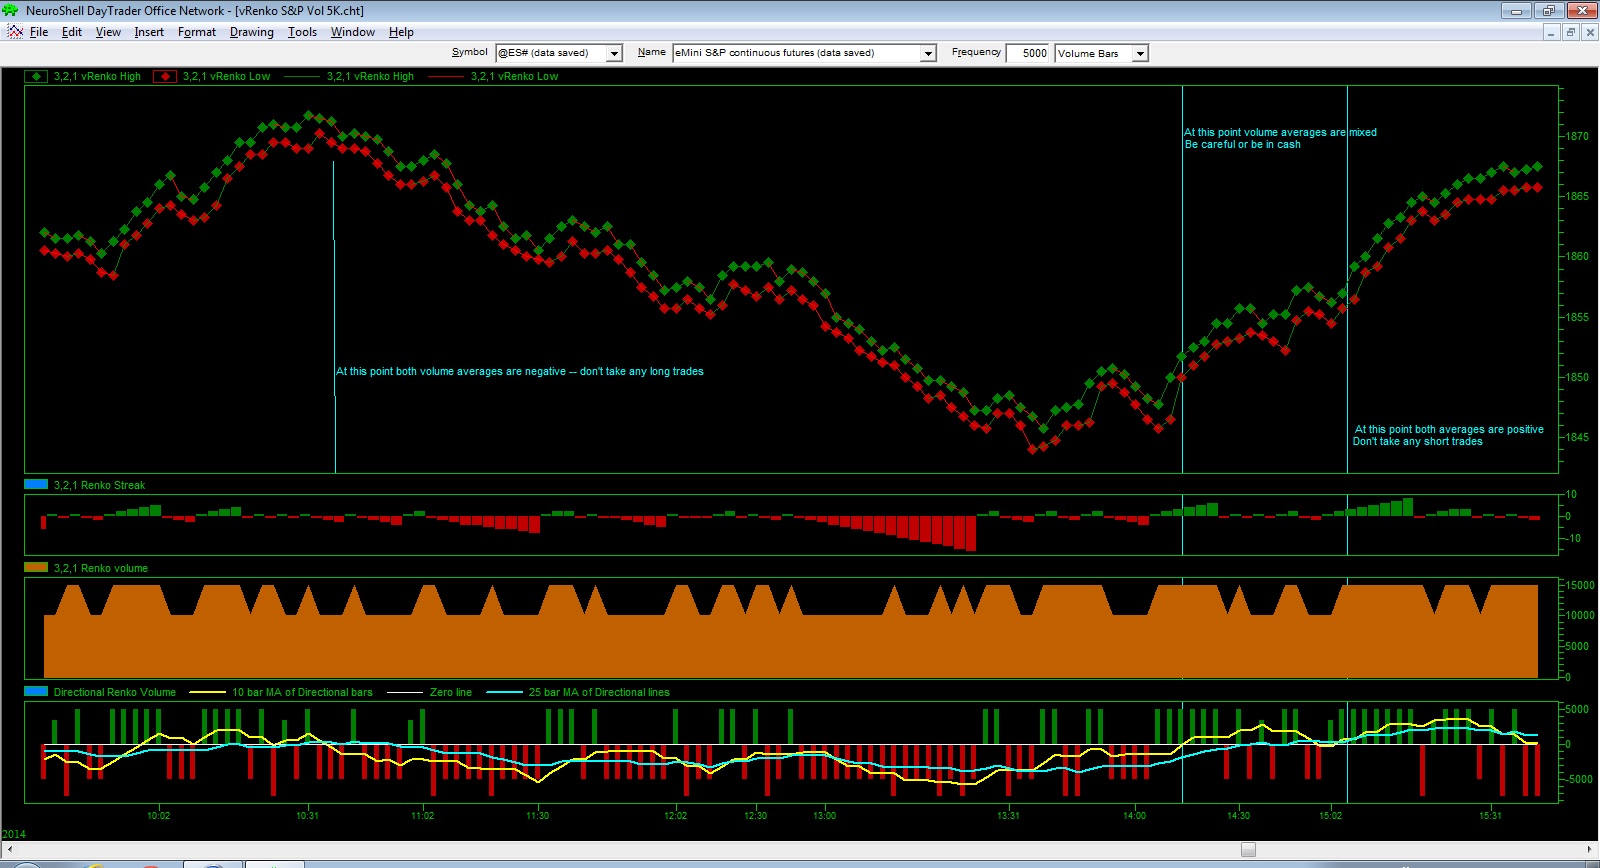Screen dimensions: 1600x868
Task: Open the View menu
Action: click(x=108, y=32)
